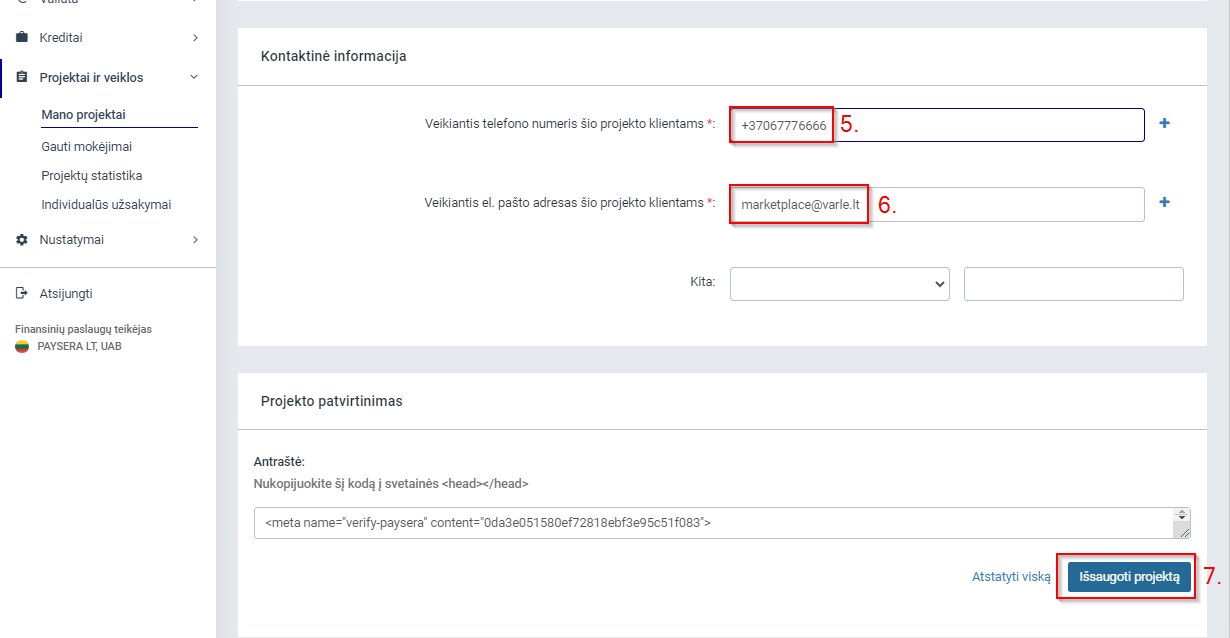Click the Atstatyti viską link
1230x638 pixels.
[1011, 577]
